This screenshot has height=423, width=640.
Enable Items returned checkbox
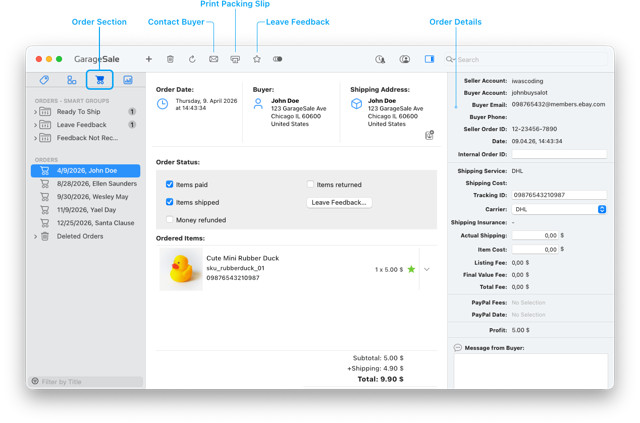click(310, 185)
